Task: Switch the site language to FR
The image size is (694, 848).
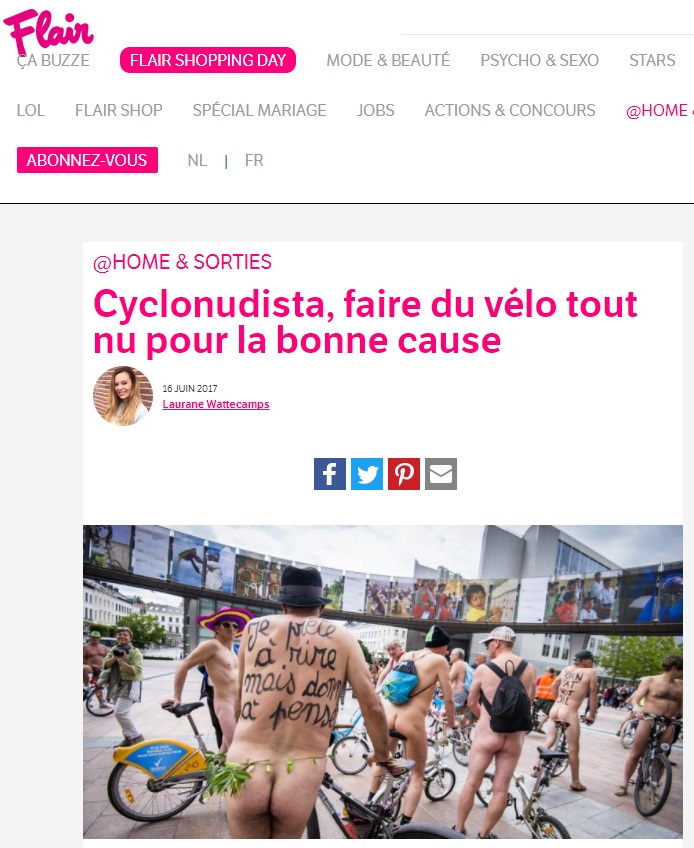Action: [254, 161]
